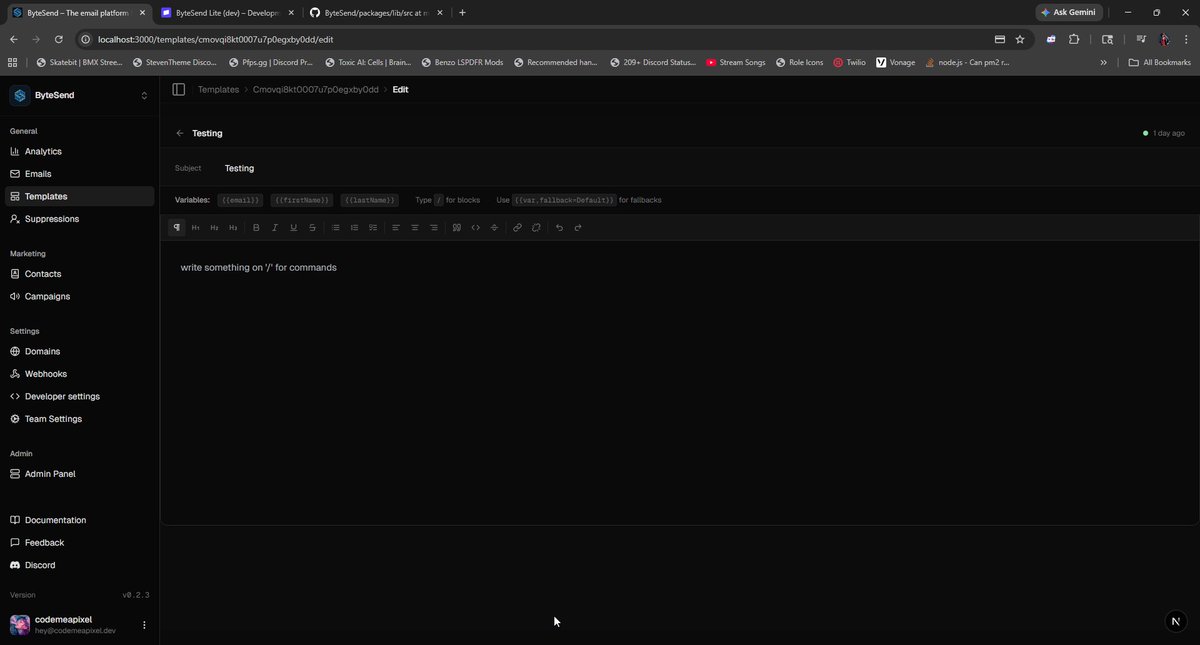Open Analytics in the sidebar
The image size is (1200, 645).
click(x=80, y=151)
